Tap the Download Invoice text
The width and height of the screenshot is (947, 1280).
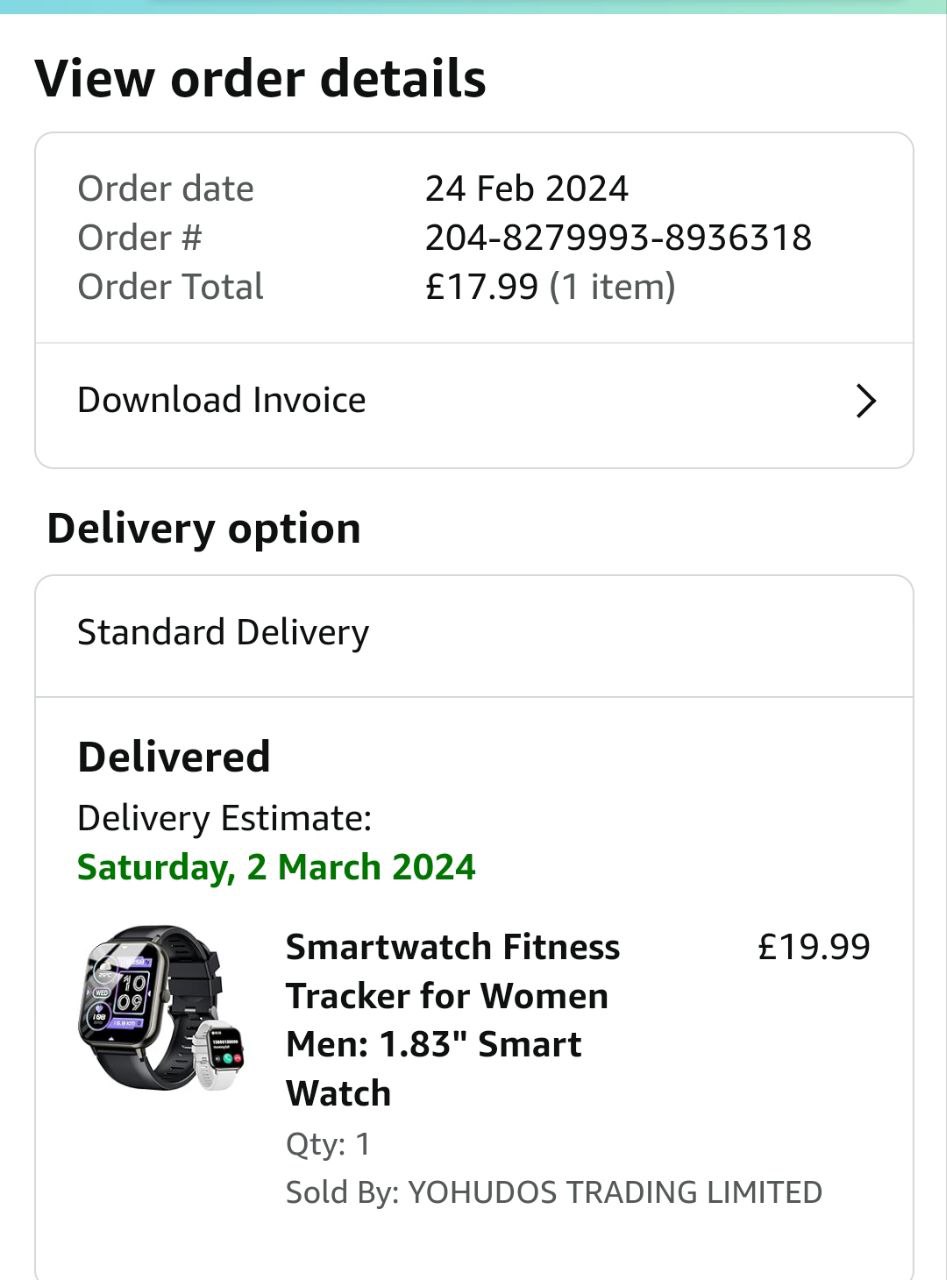[221, 400]
